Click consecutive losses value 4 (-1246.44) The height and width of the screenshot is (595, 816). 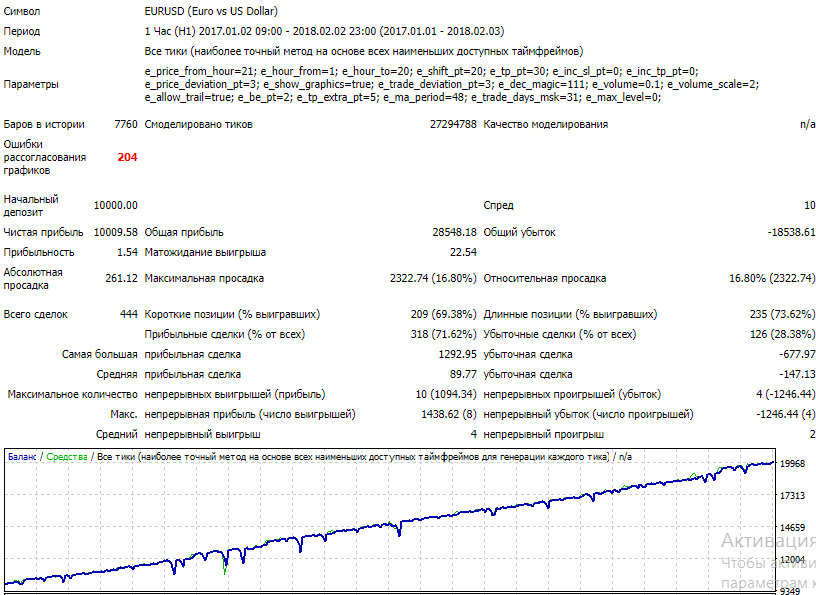(x=786, y=395)
